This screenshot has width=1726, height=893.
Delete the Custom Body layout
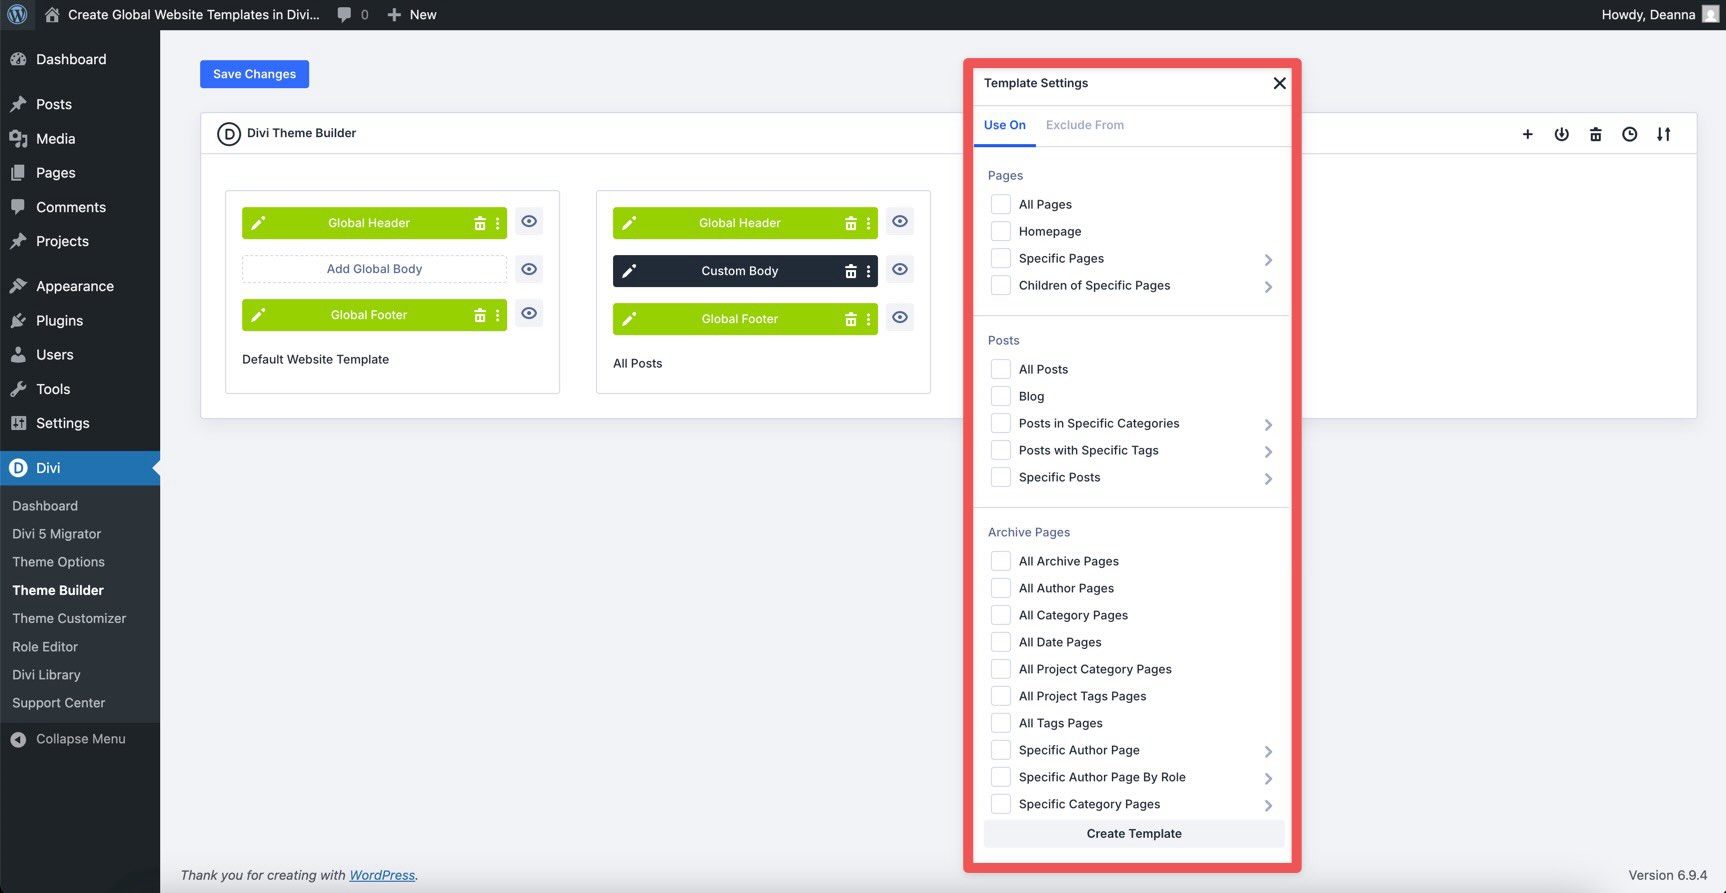tap(851, 271)
